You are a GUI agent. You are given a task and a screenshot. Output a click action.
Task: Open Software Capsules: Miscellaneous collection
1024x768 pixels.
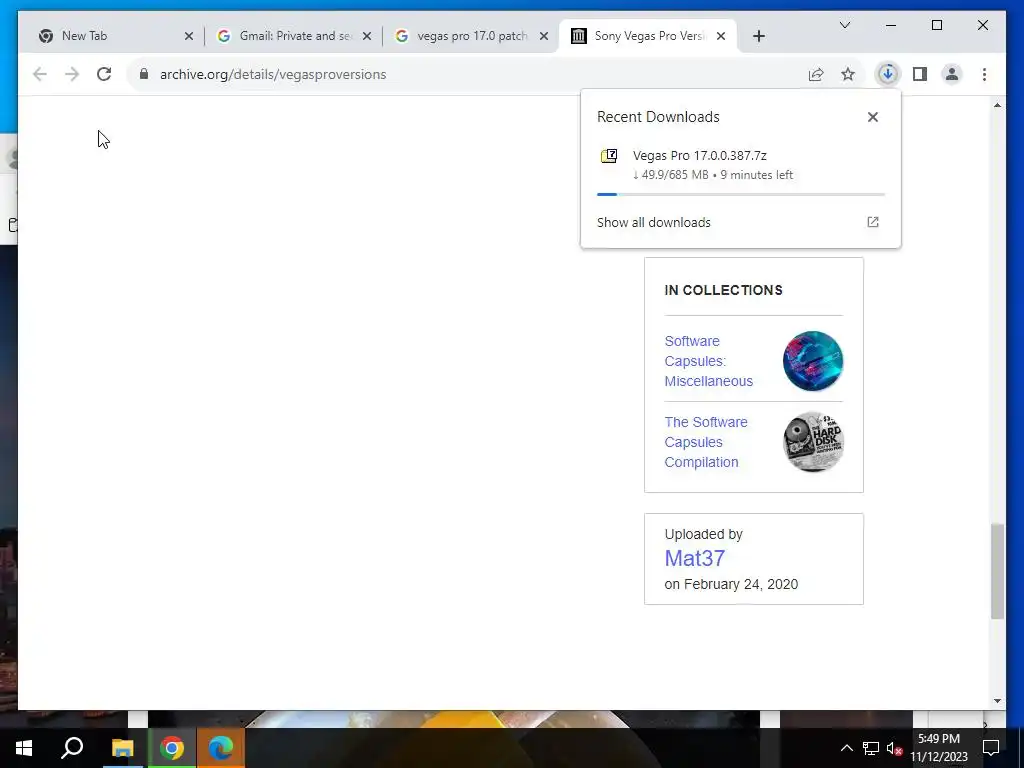[x=709, y=361]
